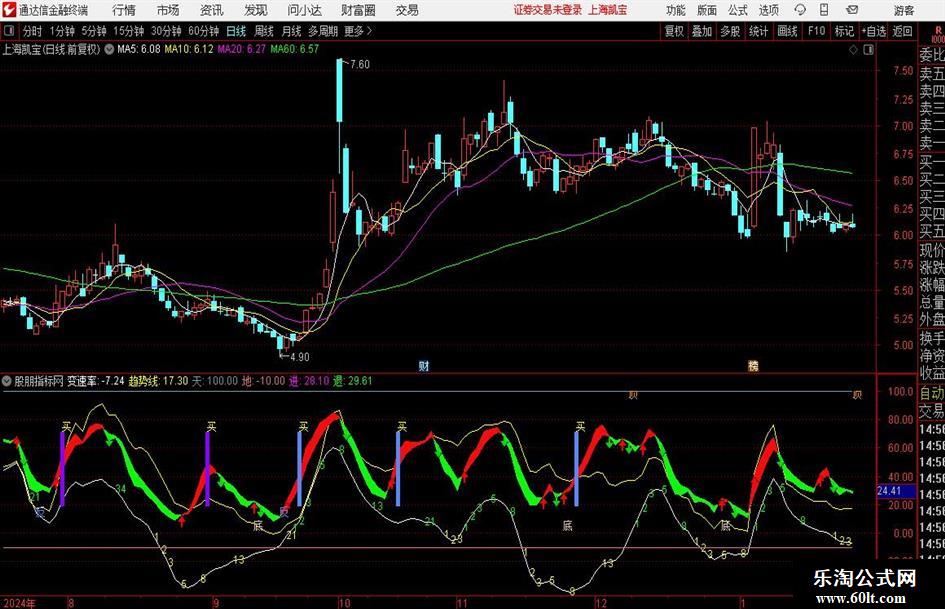Image resolution: width=945 pixels, height=609 pixels.
Task: Click the 上海凯宝 stock name in the title bar
Action: click(608, 10)
